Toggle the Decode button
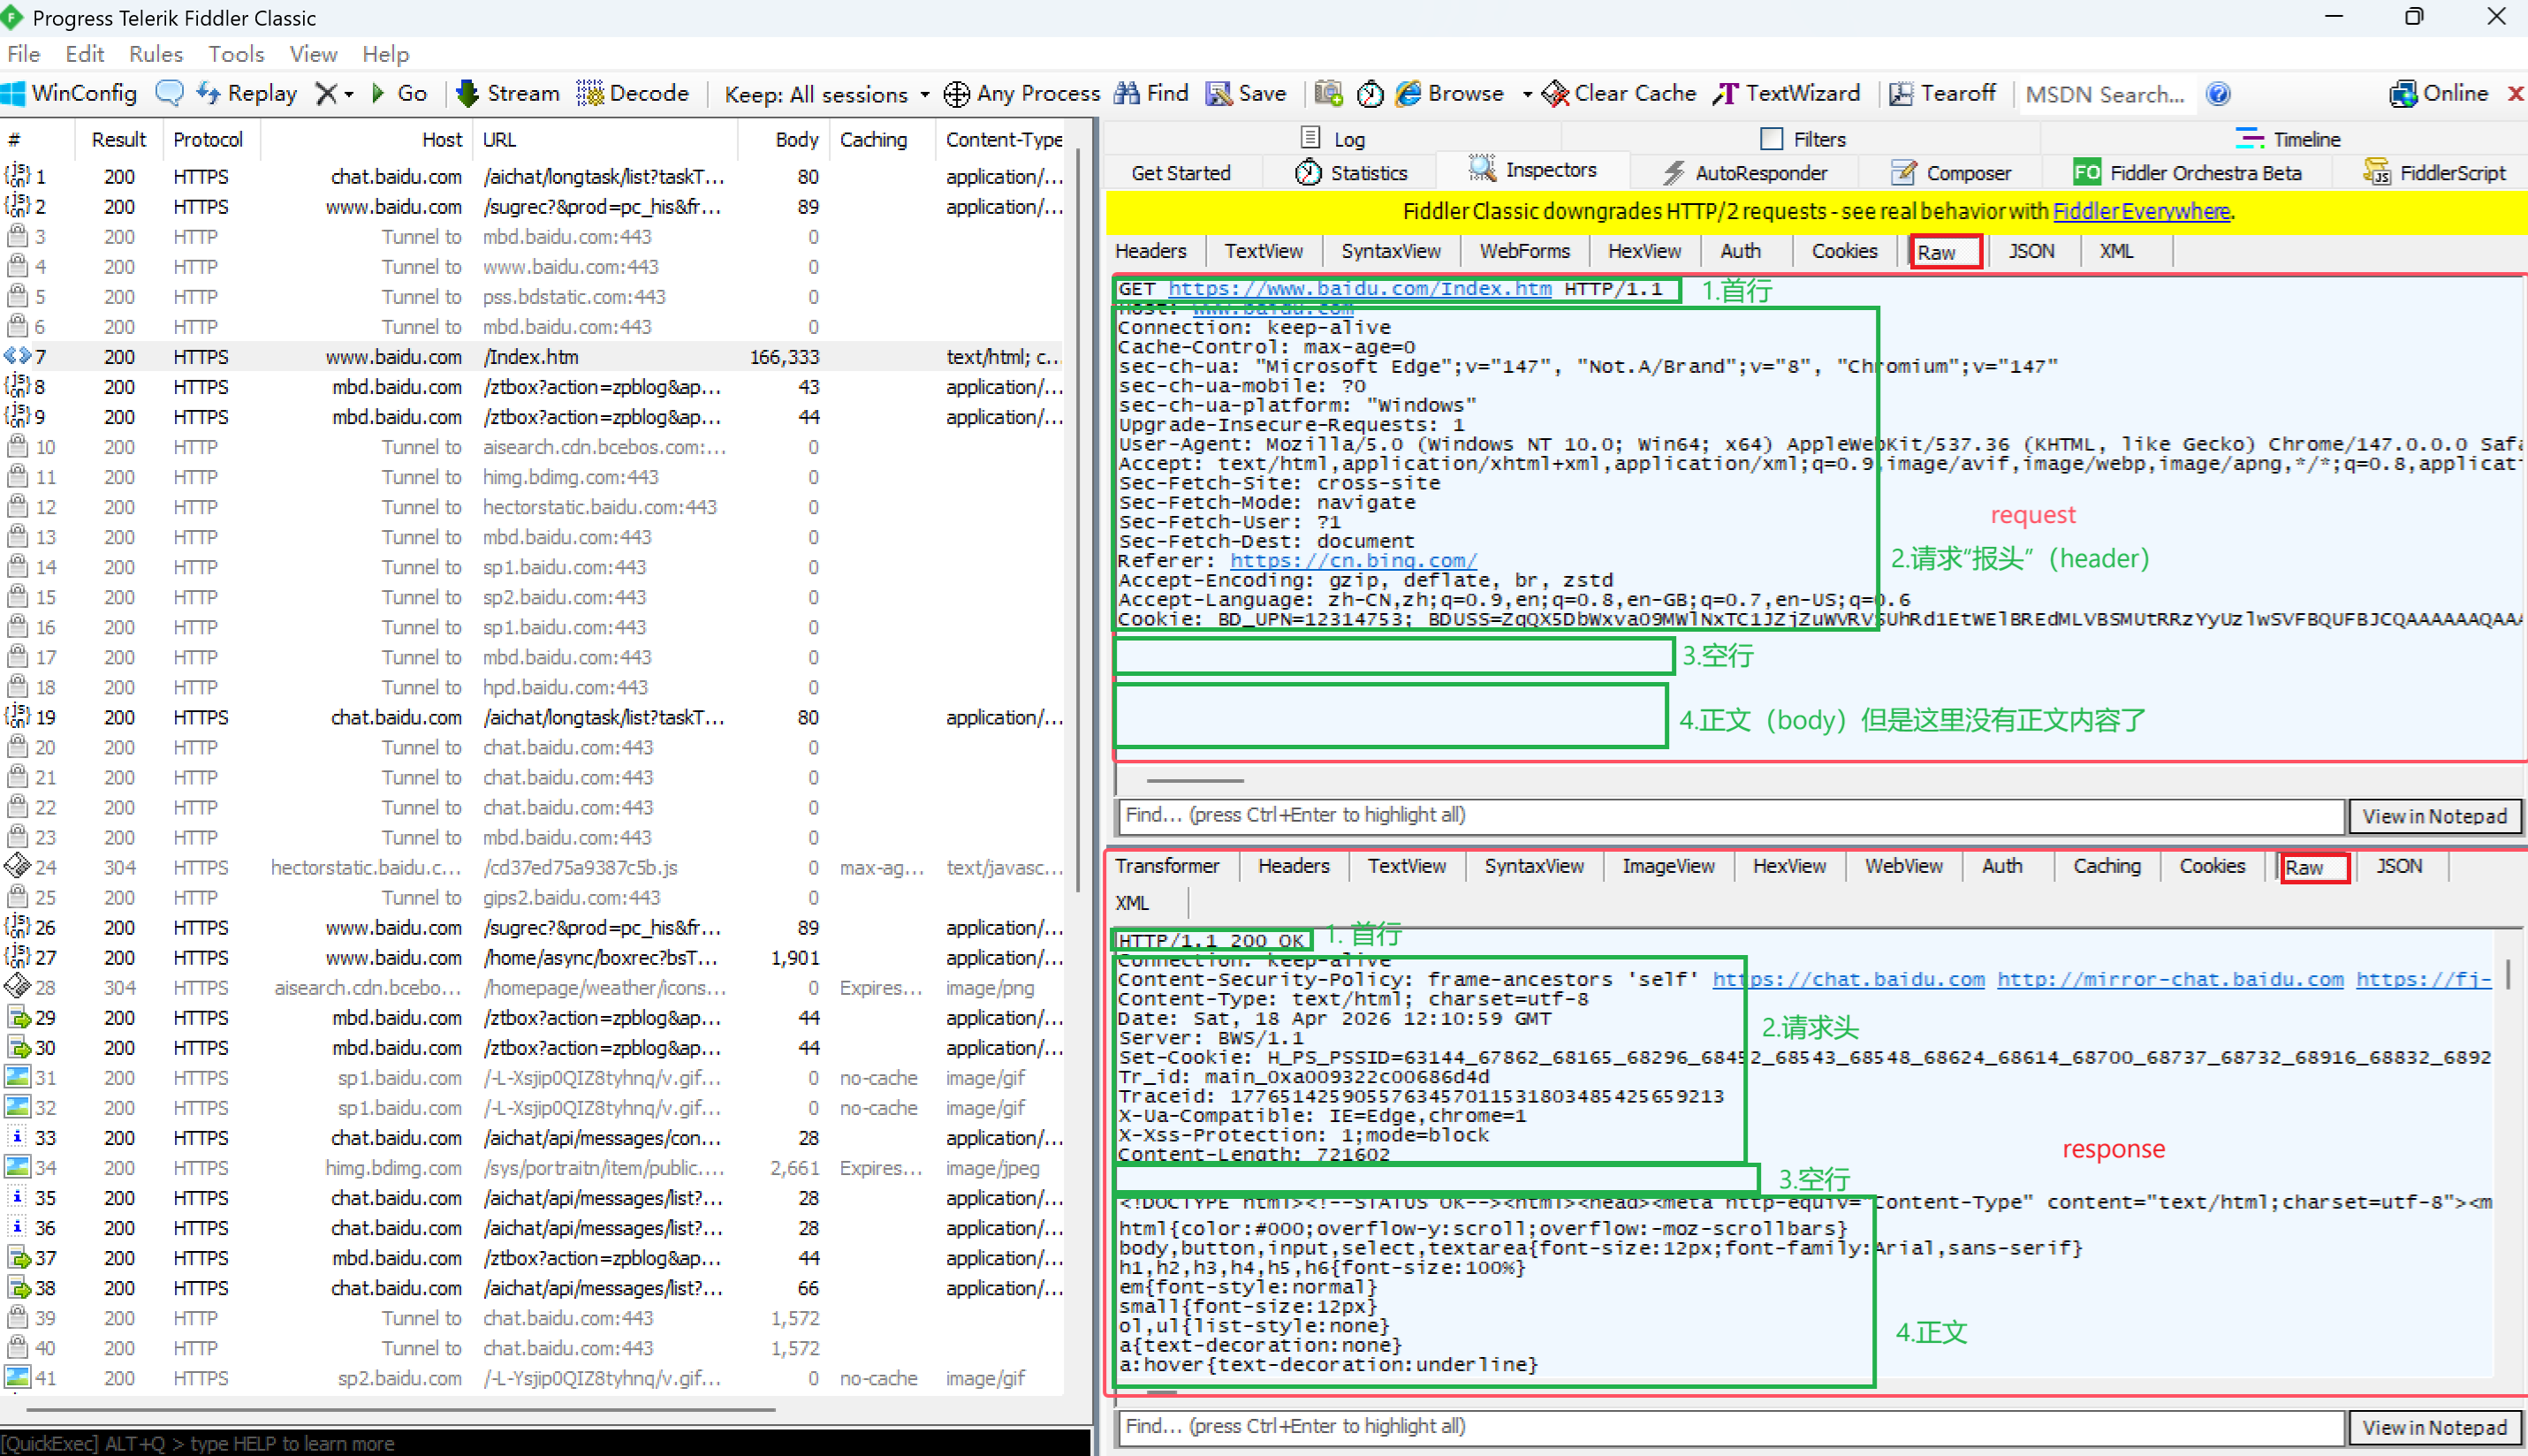 (633, 93)
